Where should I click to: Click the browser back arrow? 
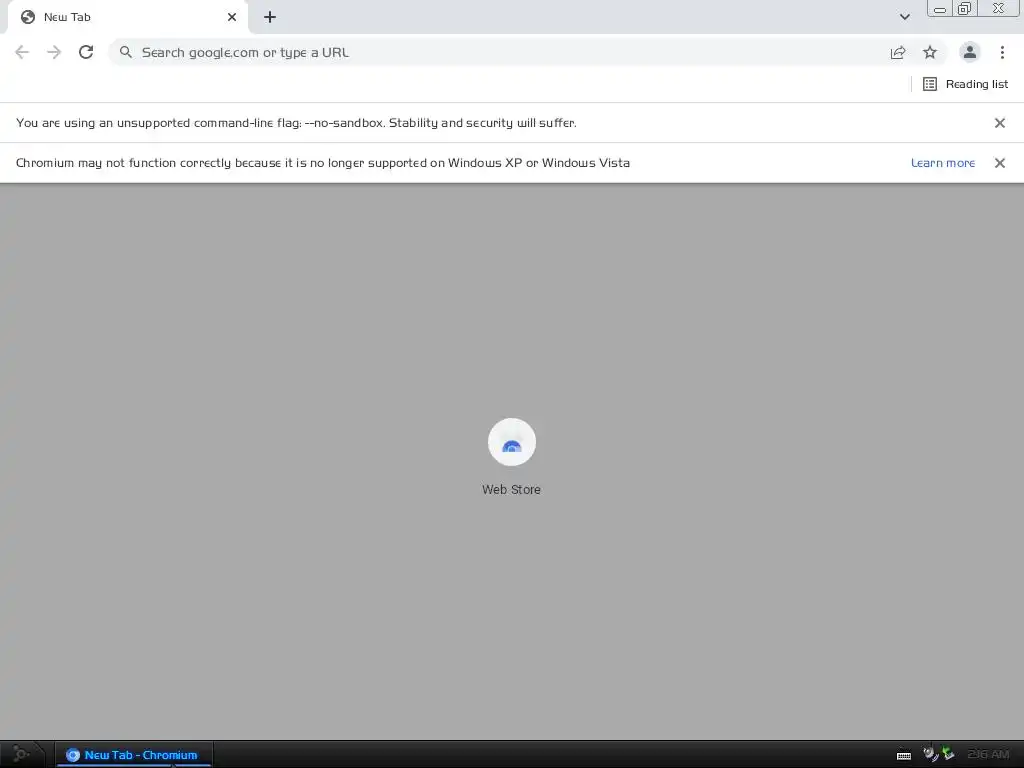pyautogui.click(x=22, y=52)
